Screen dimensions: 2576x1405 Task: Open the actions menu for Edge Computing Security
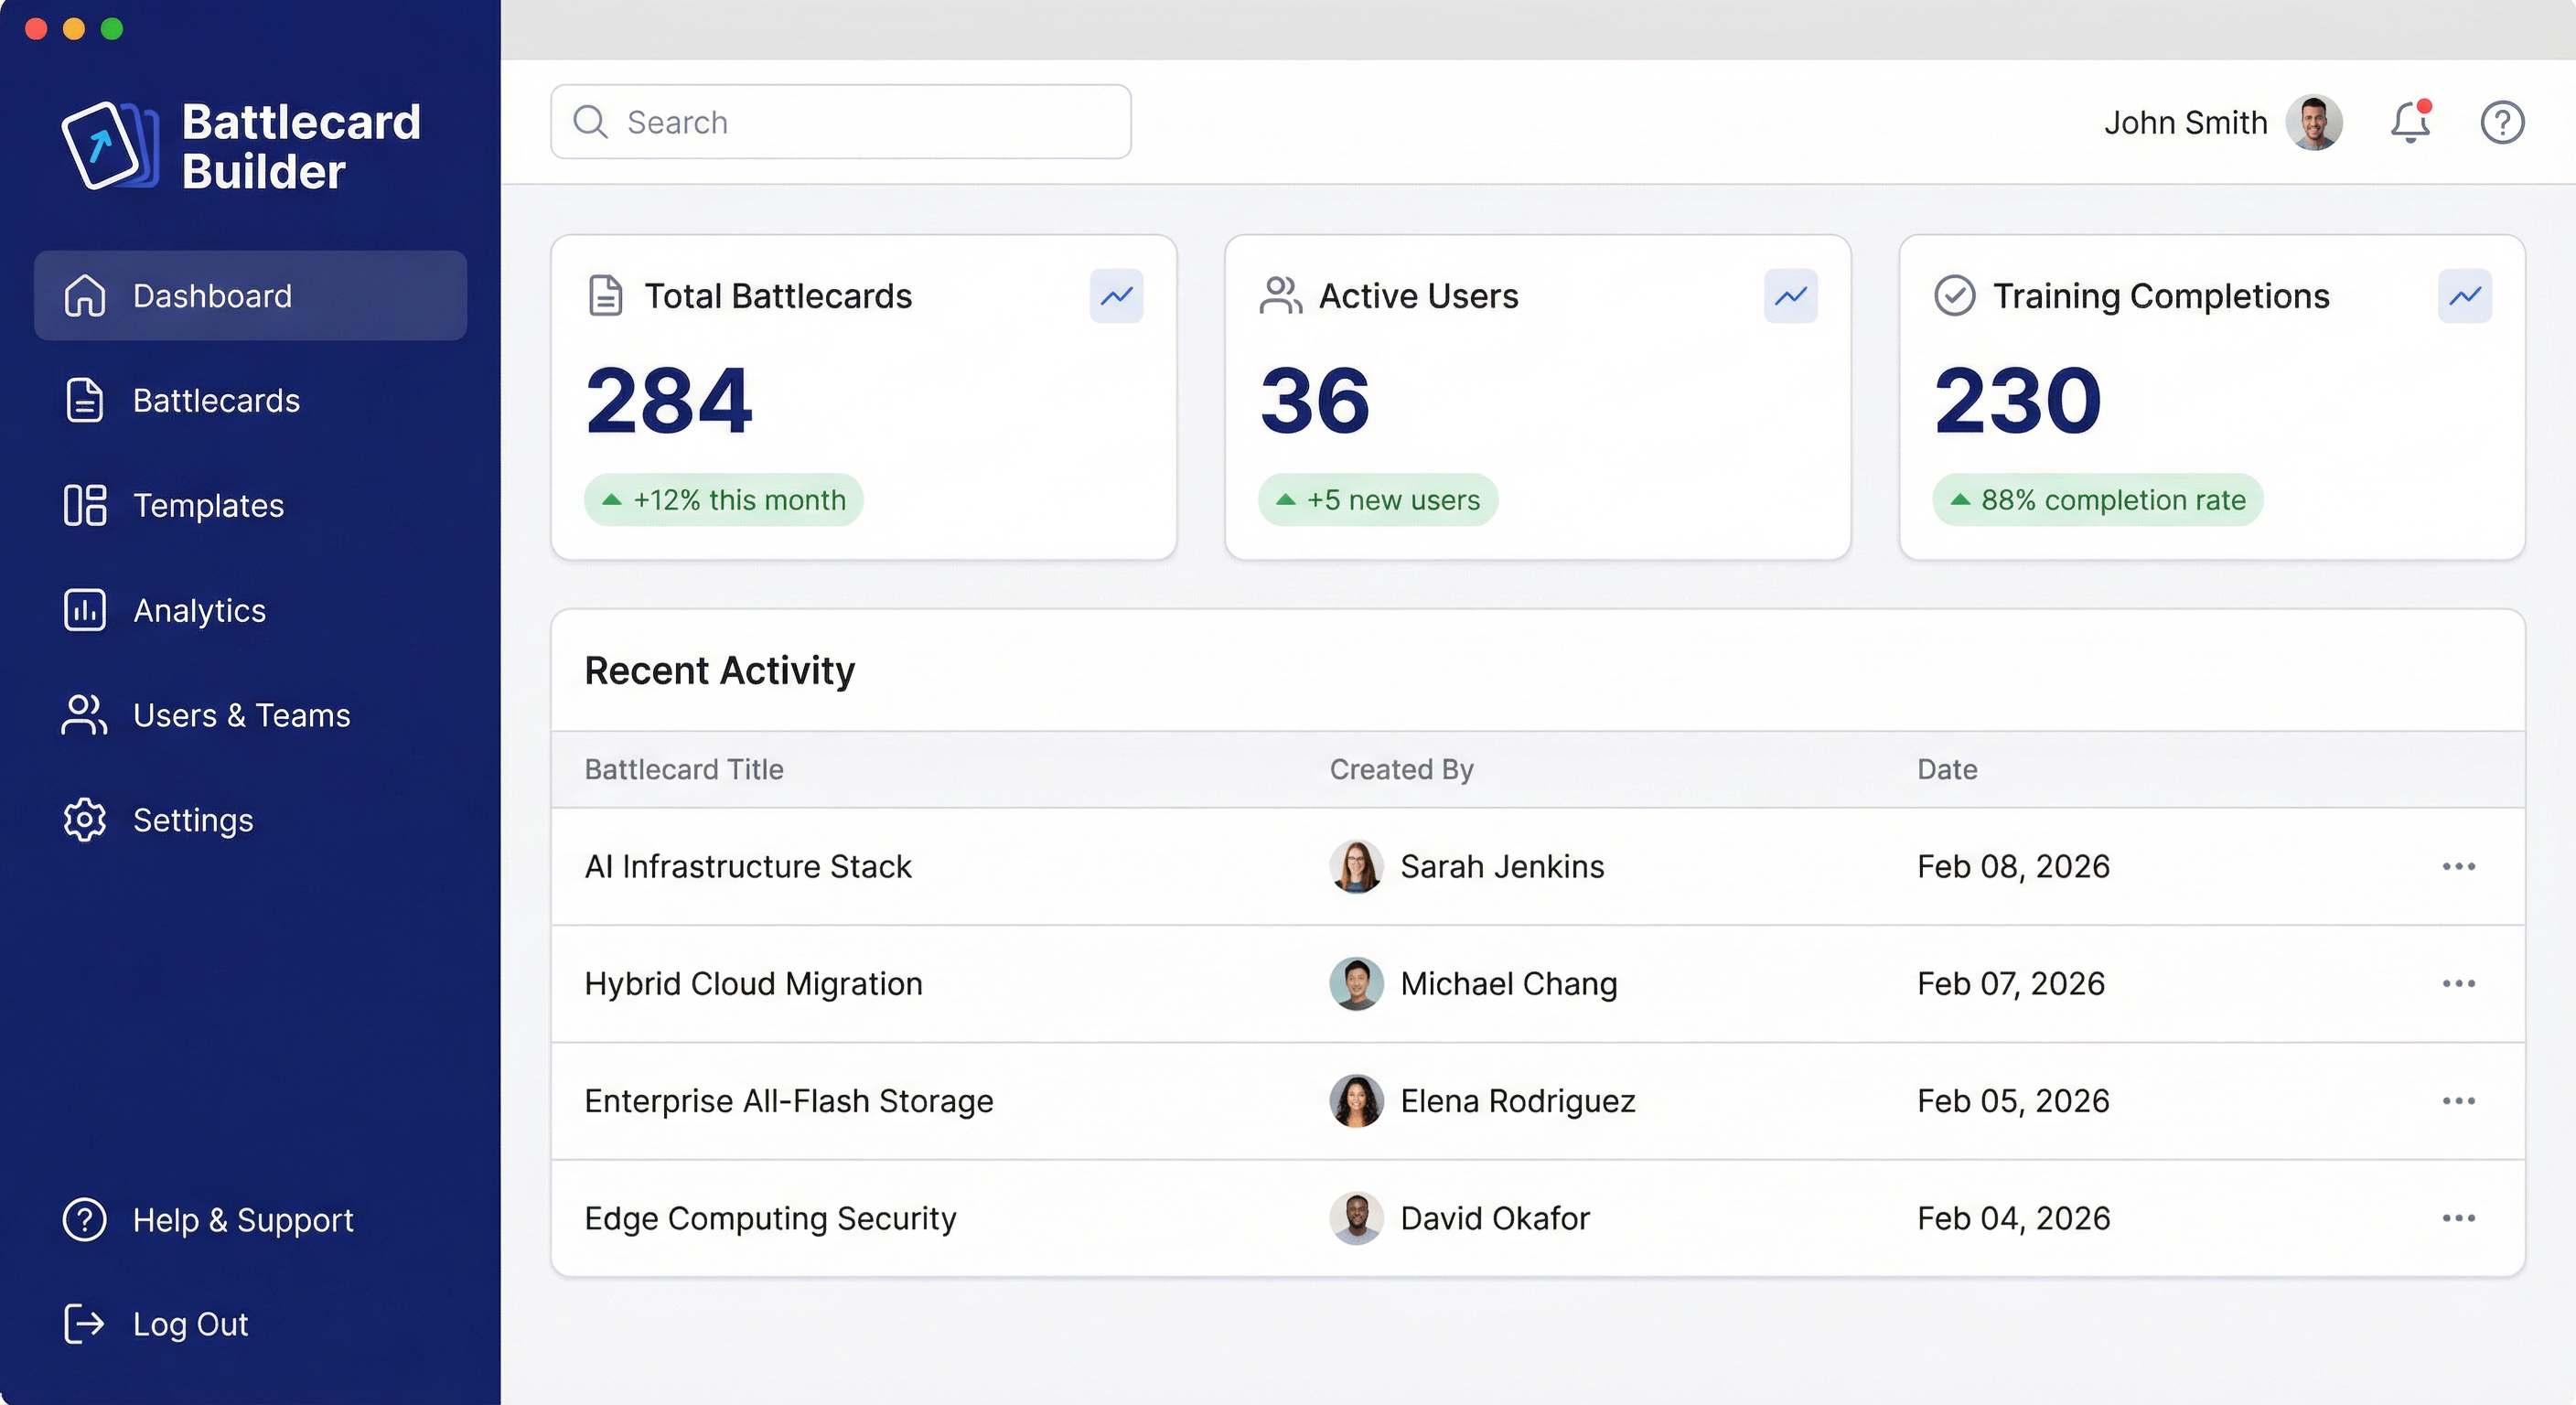click(2459, 1218)
